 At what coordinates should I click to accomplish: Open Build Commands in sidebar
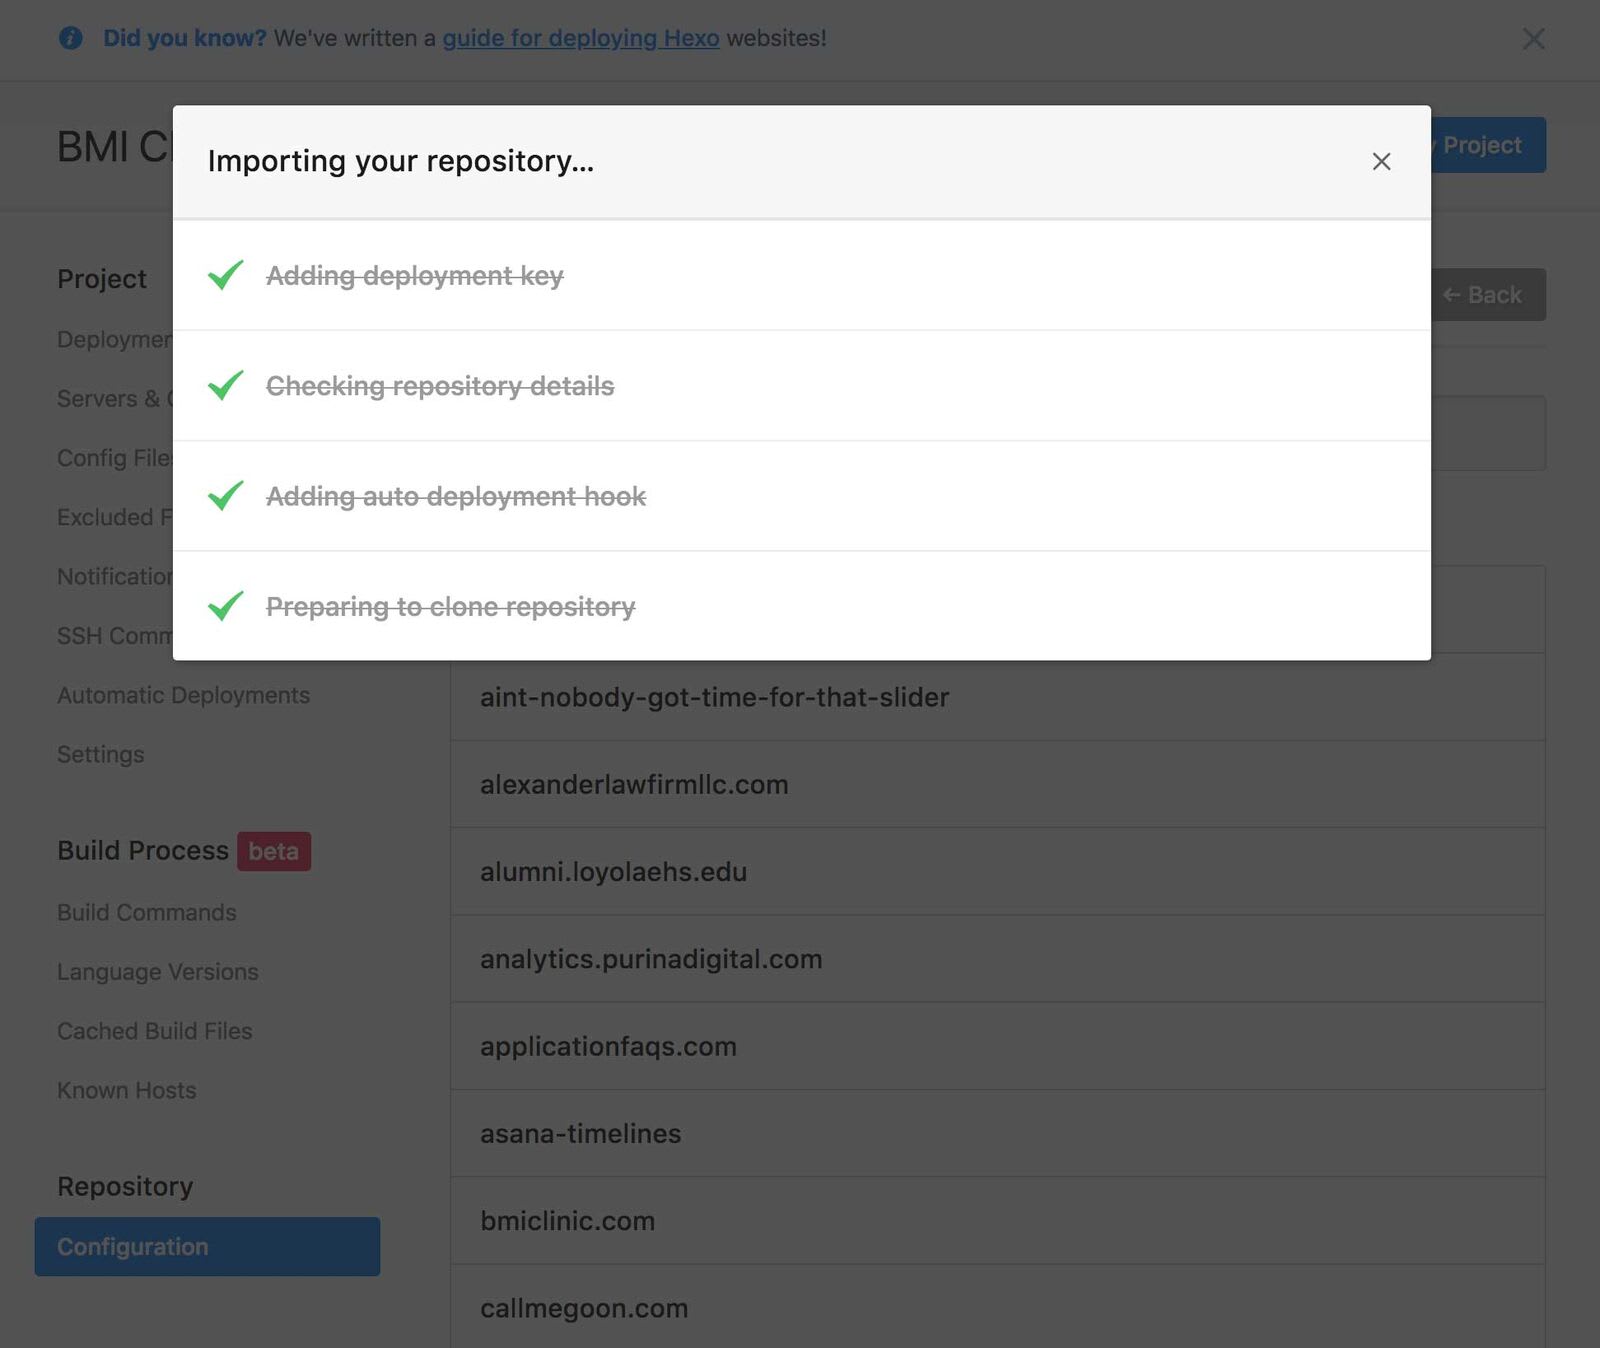tap(147, 912)
